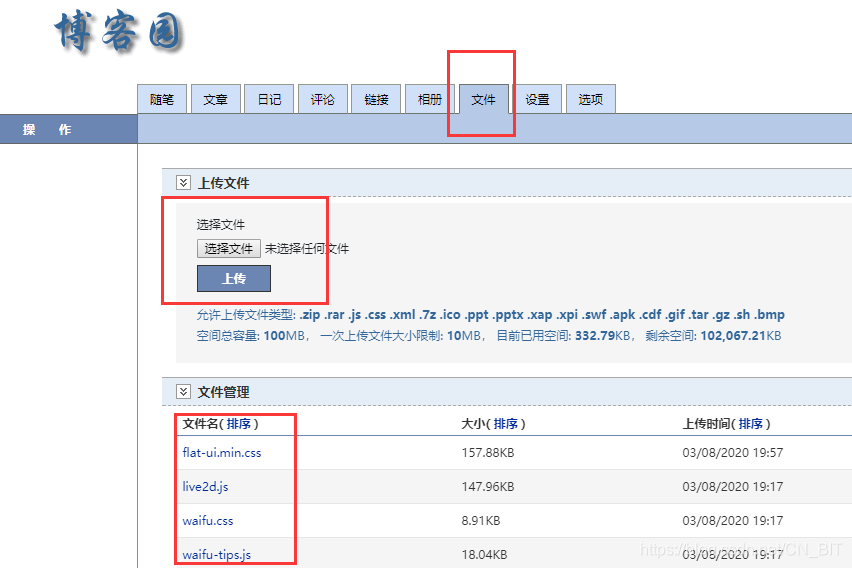
Task: Switch to the 相册 tab
Action: pyautogui.click(x=430, y=99)
